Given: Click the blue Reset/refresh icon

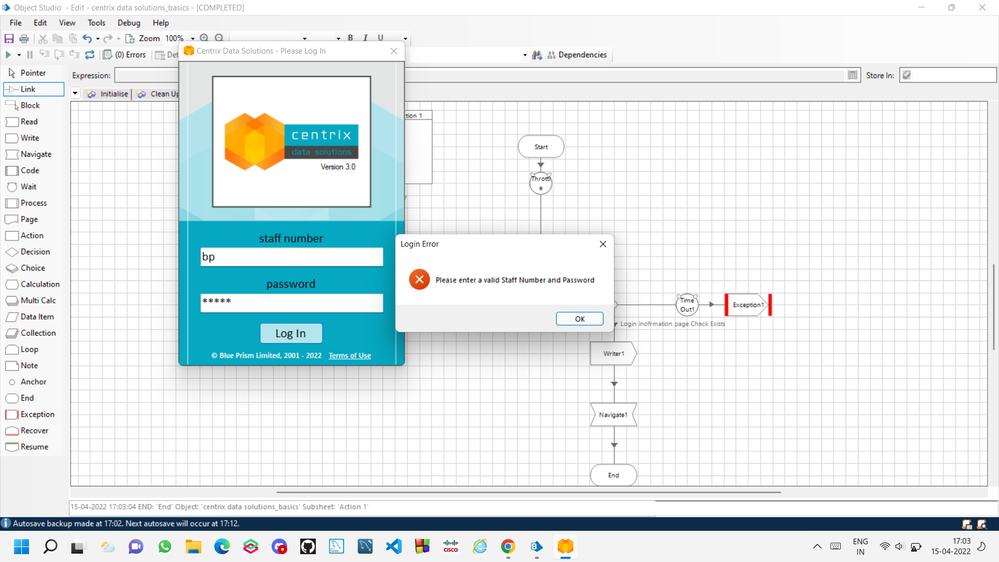Looking at the screenshot, I should (x=90, y=55).
